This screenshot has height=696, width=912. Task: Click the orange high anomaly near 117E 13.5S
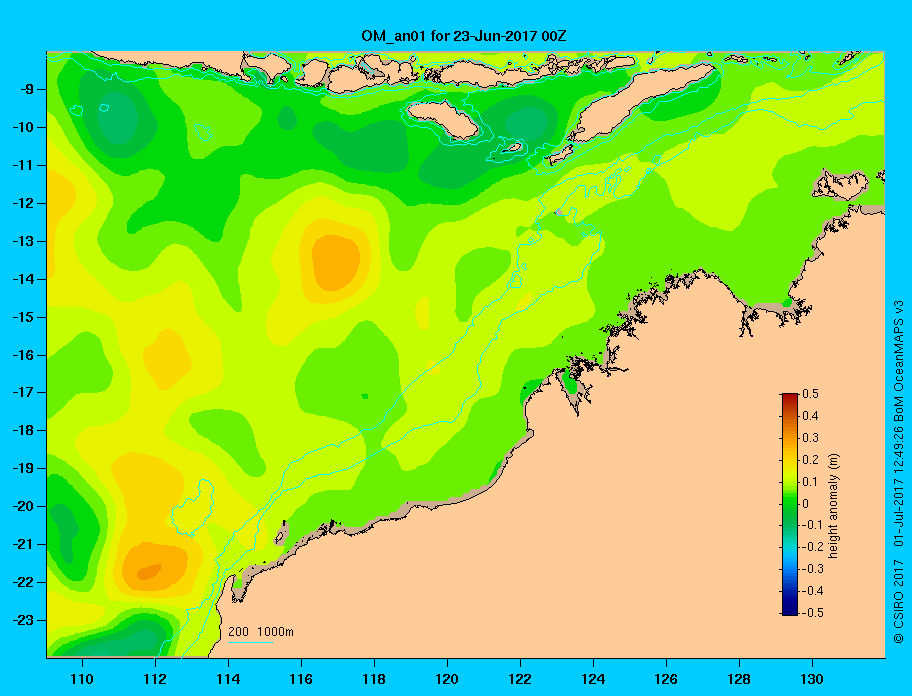point(336,262)
